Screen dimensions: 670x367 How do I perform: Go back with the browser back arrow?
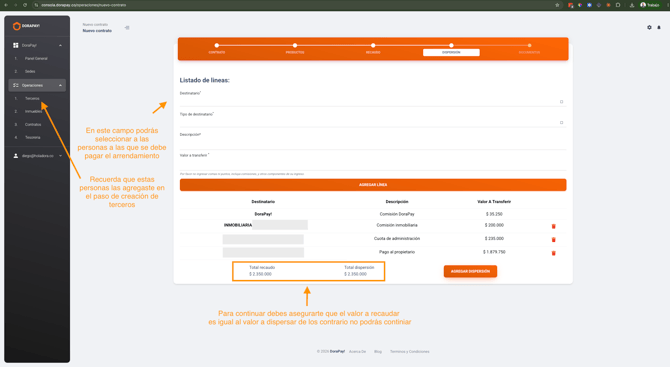coord(6,5)
